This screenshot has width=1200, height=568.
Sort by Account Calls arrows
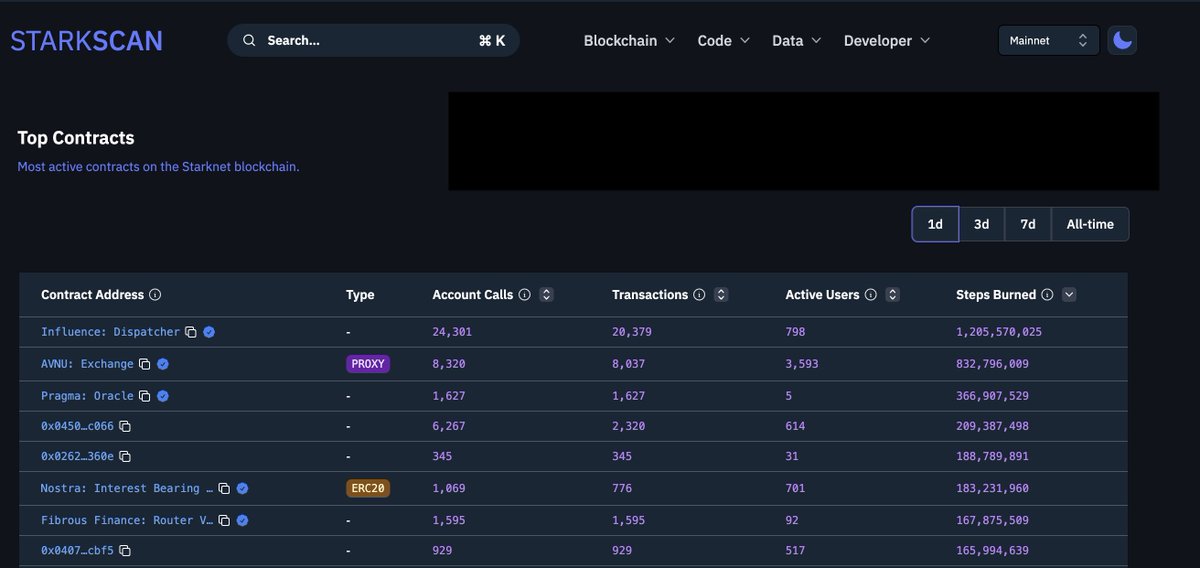point(546,295)
